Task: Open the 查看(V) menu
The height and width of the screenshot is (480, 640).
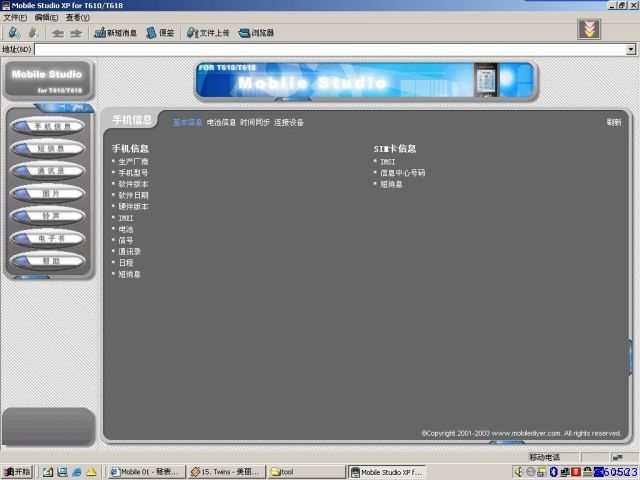Action: coord(78,17)
